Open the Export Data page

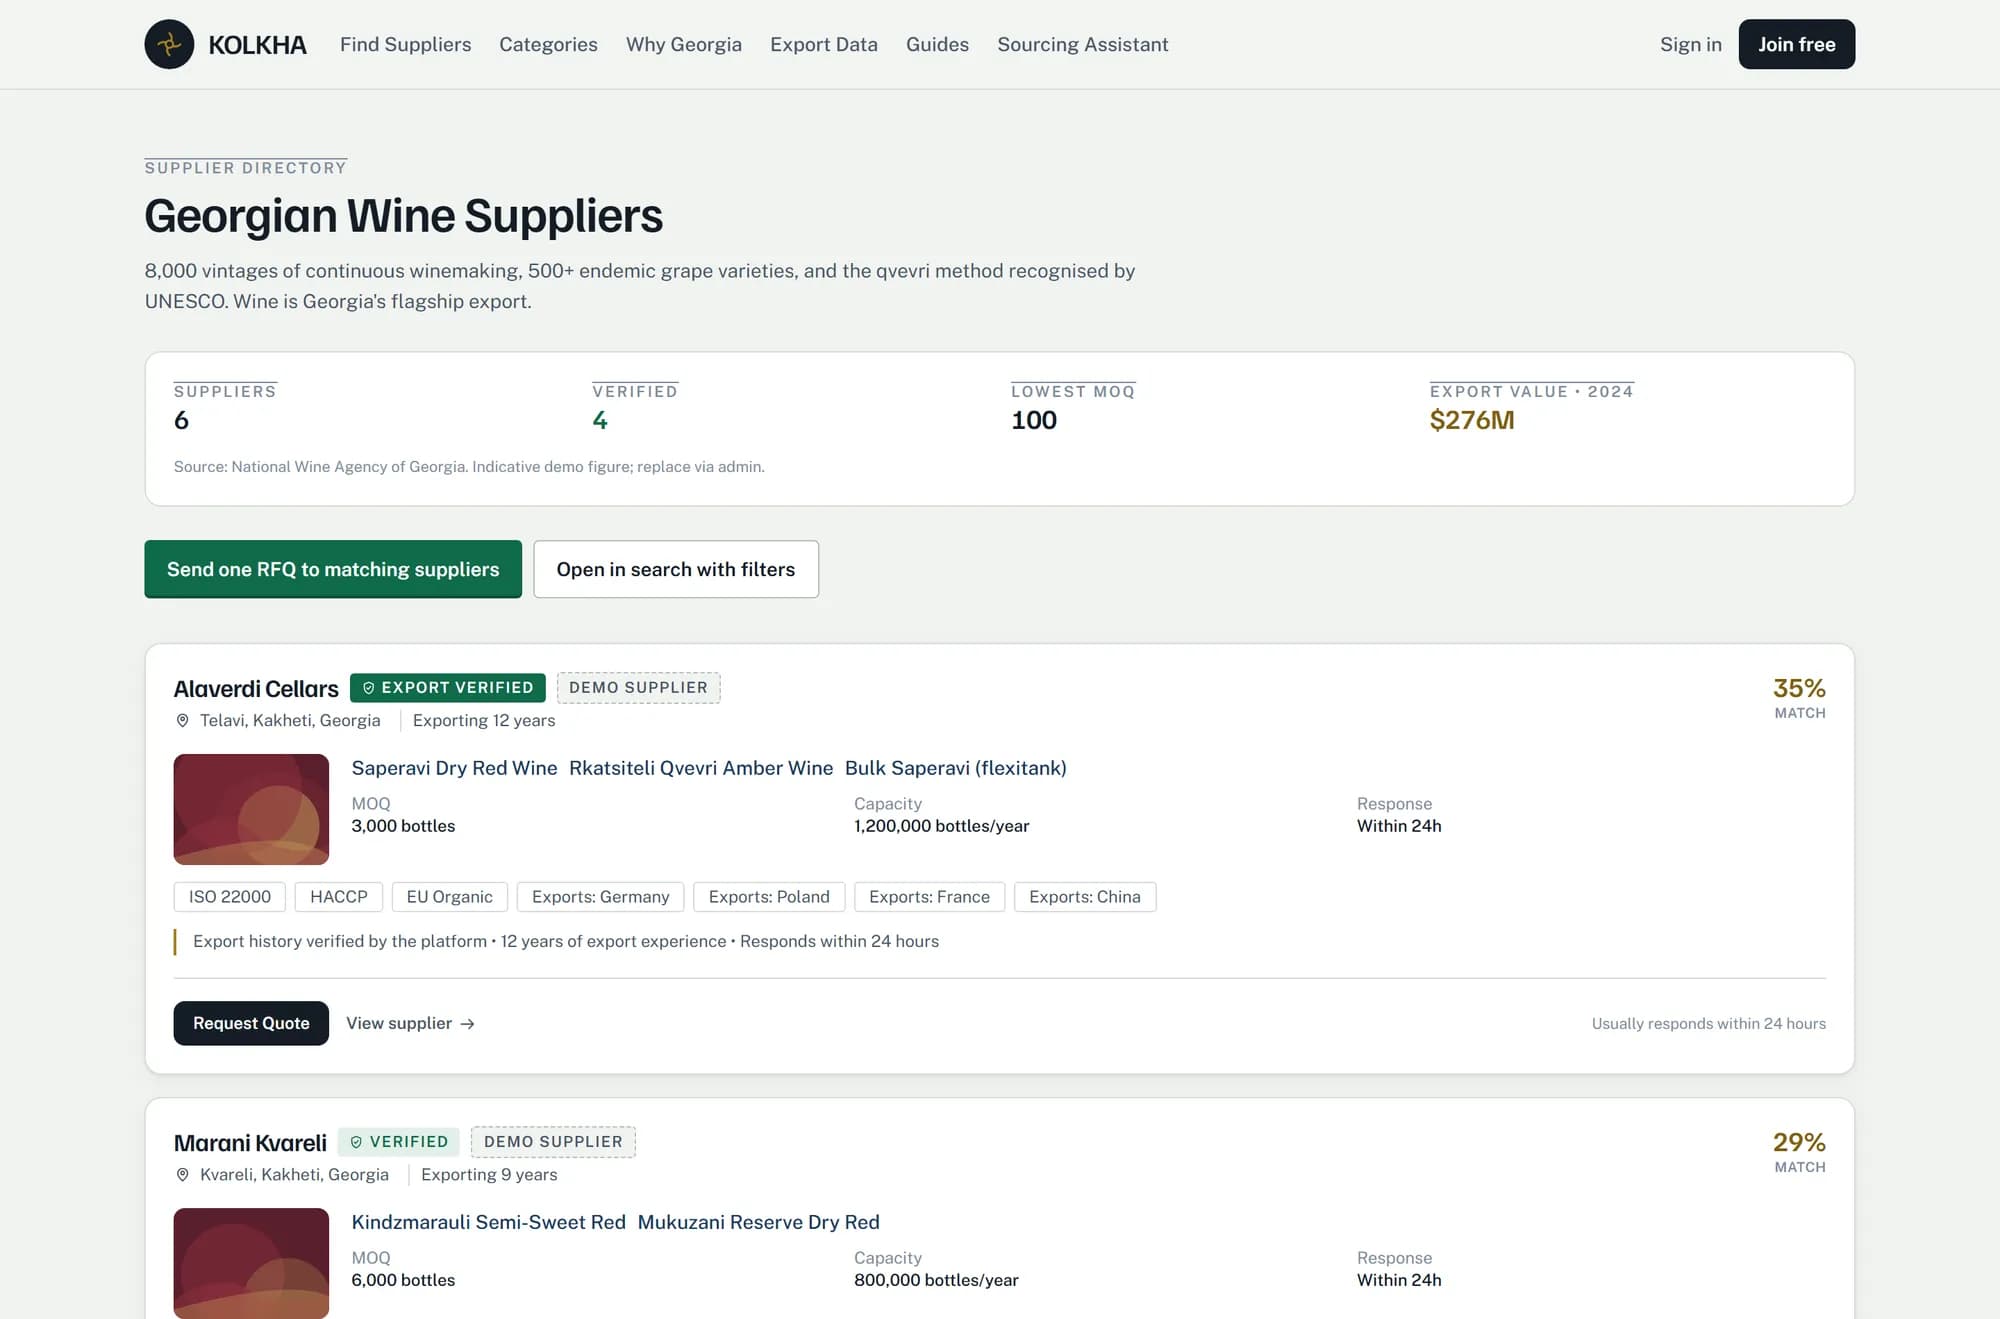click(824, 44)
